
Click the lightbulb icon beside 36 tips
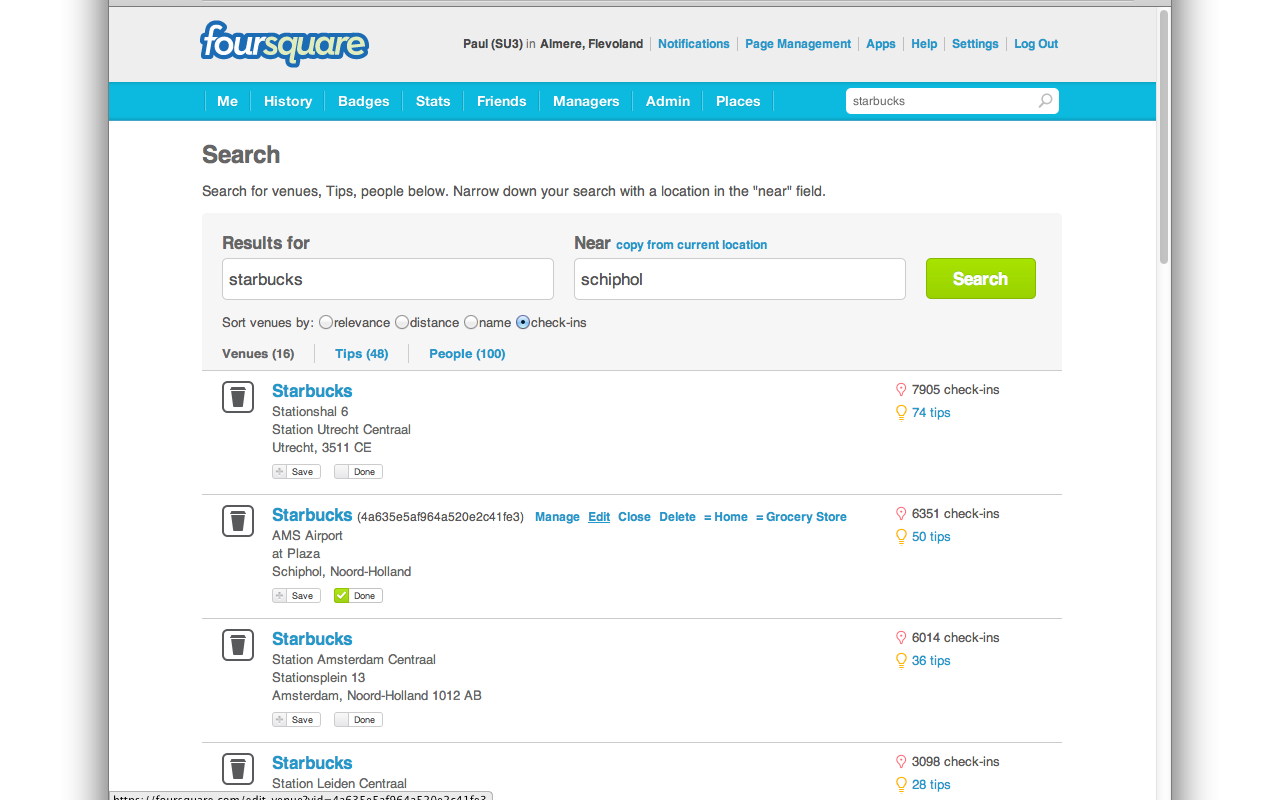[x=900, y=660]
